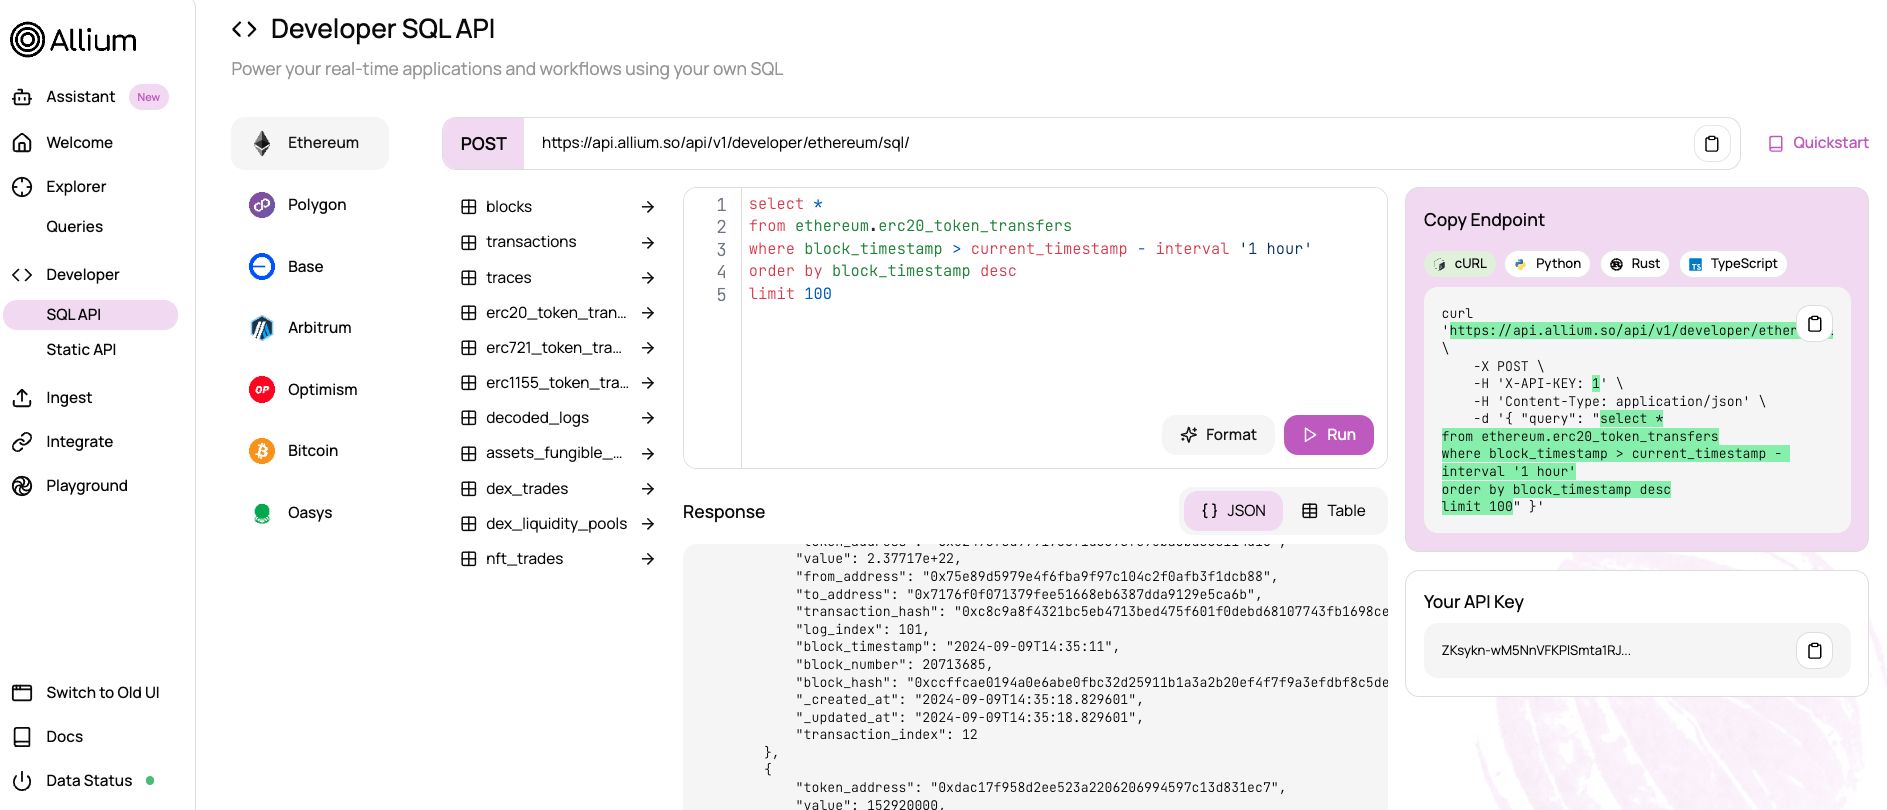Format the SQL query

1218,435
